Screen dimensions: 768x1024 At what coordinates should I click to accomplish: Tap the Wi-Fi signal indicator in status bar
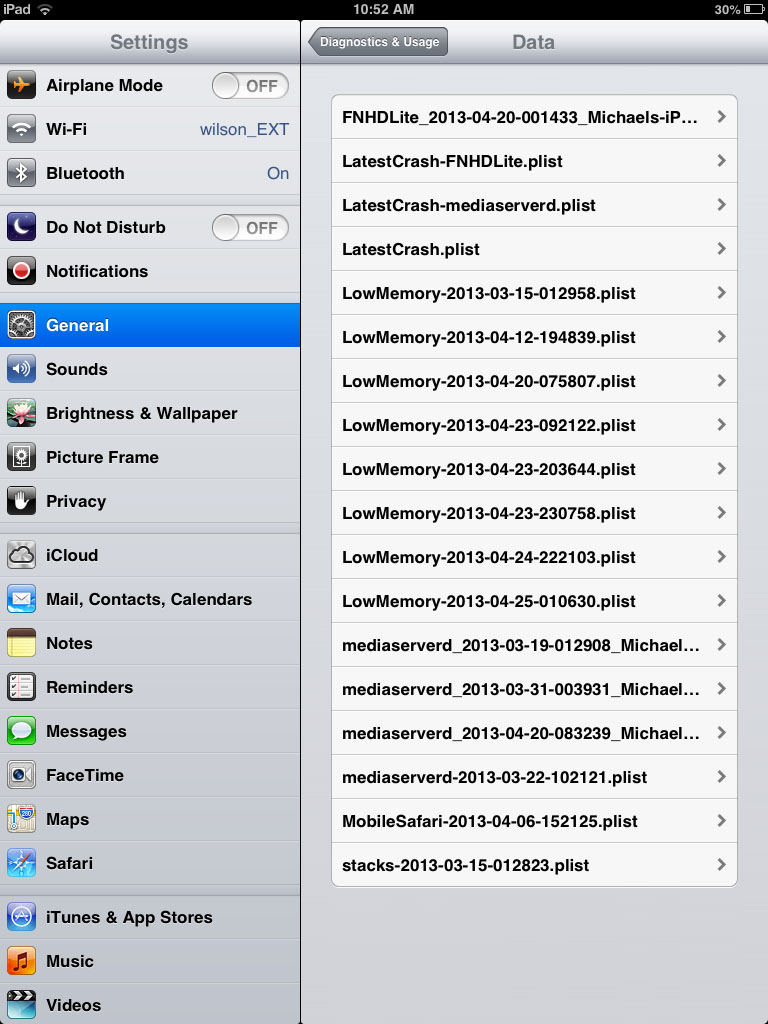(45, 9)
